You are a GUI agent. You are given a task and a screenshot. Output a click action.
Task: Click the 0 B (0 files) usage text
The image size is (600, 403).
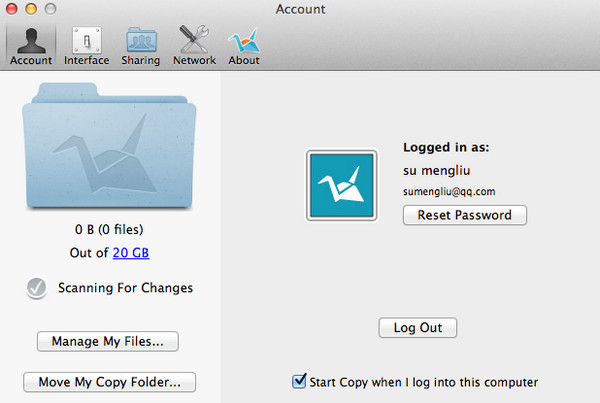109,230
